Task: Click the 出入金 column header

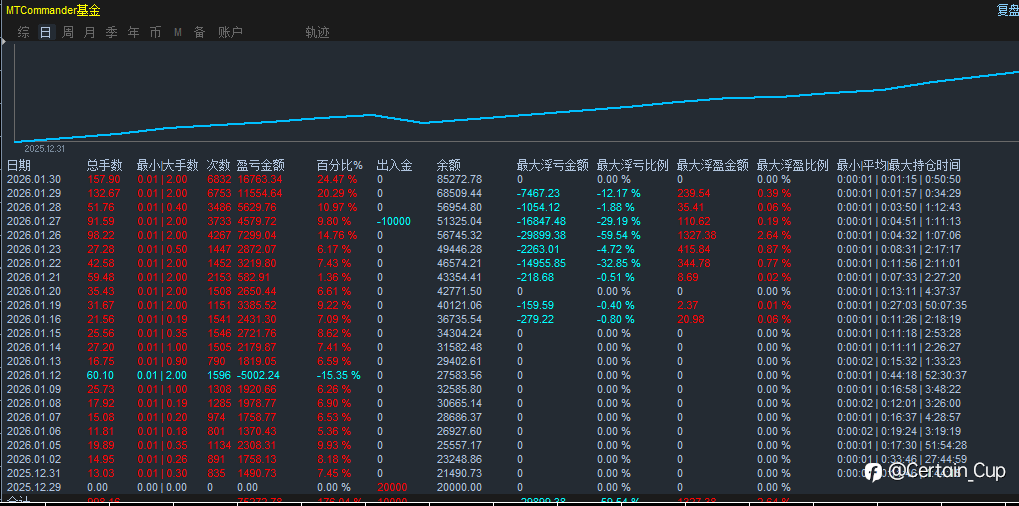Action: [394, 166]
